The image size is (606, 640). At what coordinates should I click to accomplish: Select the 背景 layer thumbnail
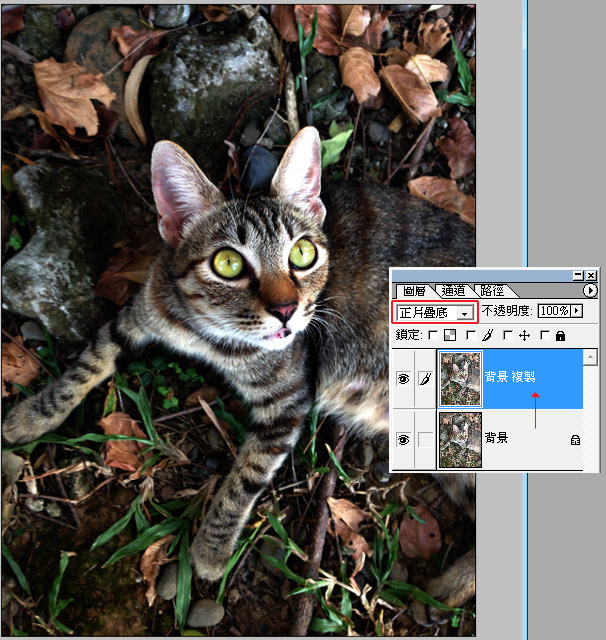point(460,440)
